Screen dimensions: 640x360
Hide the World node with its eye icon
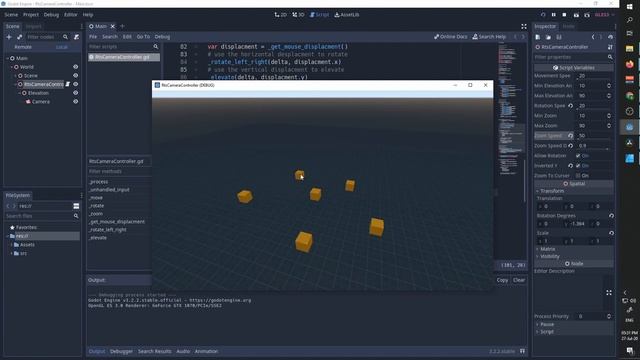pyautogui.click(x=76, y=67)
